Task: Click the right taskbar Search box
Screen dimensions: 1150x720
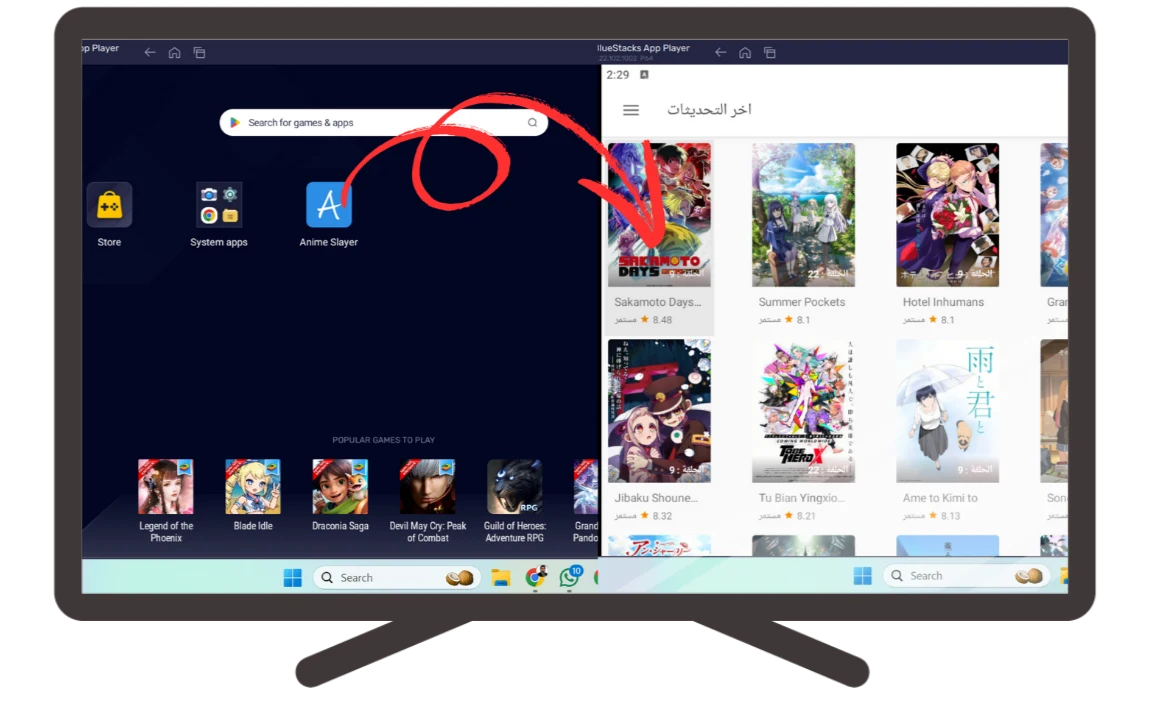Action: click(967, 576)
